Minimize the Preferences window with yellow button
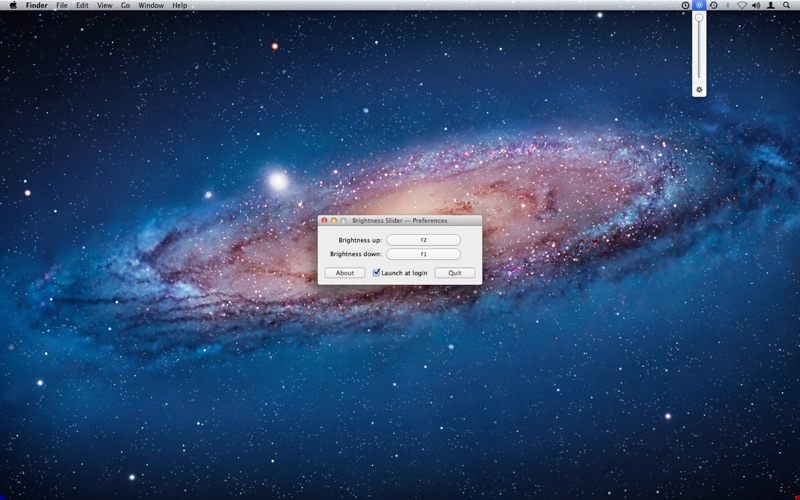The image size is (800, 500). point(334,220)
